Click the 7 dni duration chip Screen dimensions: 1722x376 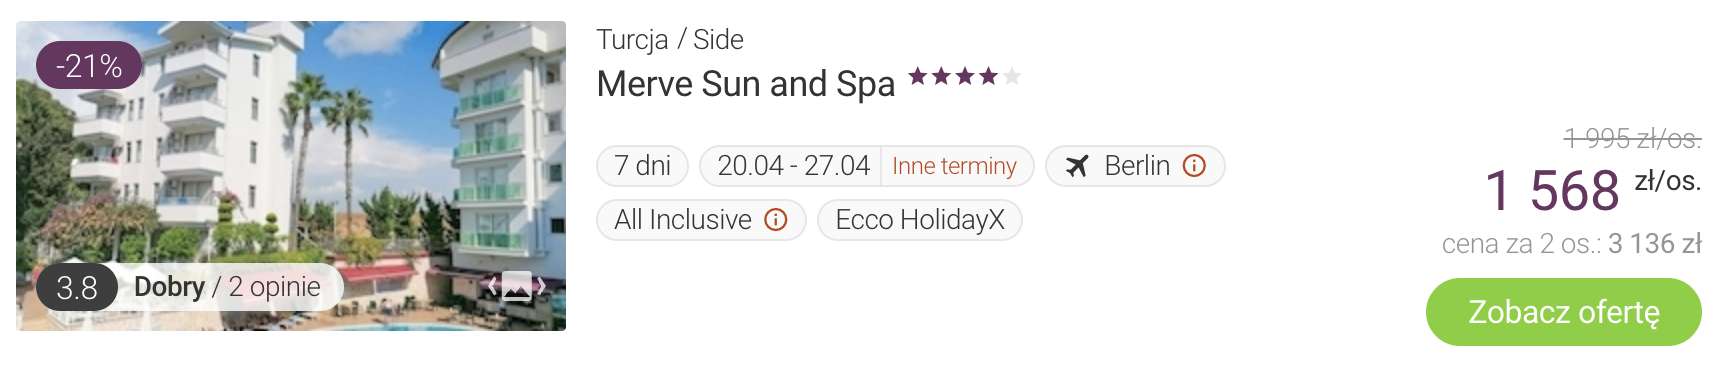pyautogui.click(x=643, y=166)
